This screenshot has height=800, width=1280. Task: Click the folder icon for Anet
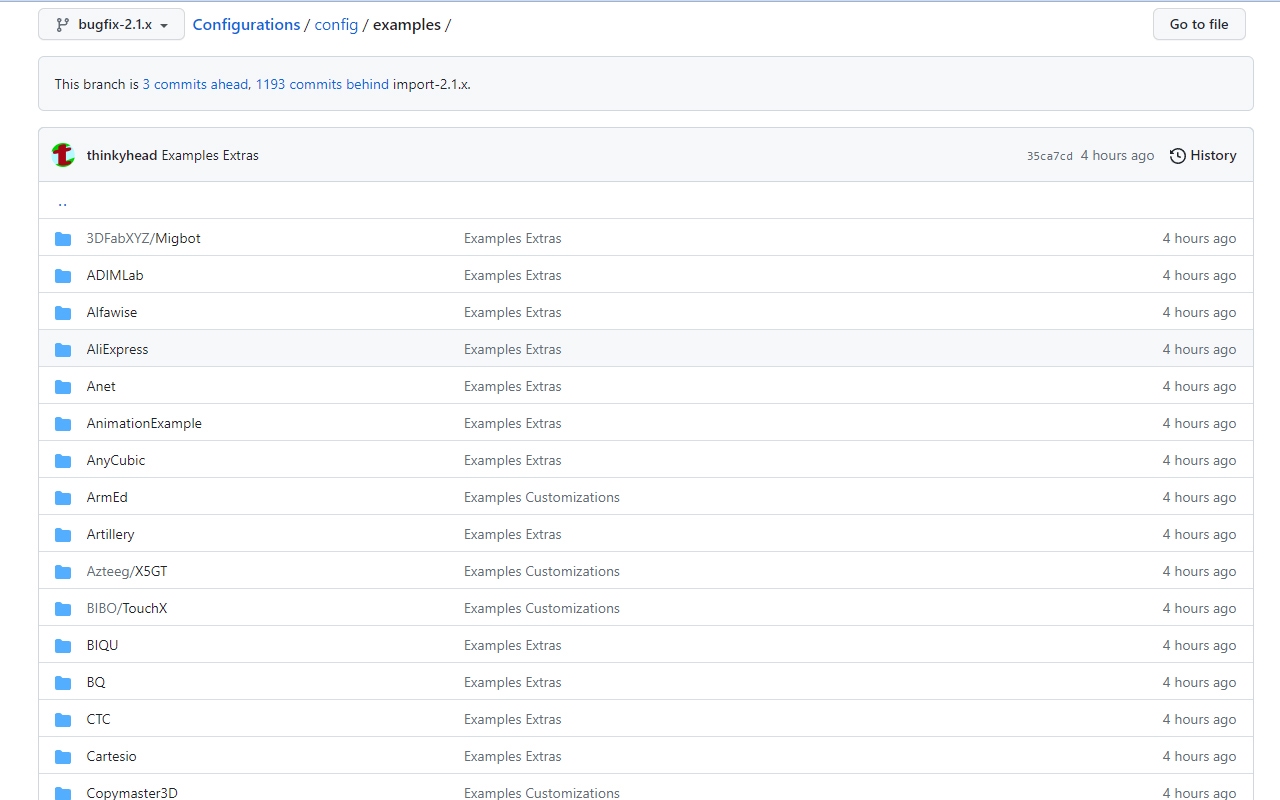pyautogui.click(x=63, y=387)
